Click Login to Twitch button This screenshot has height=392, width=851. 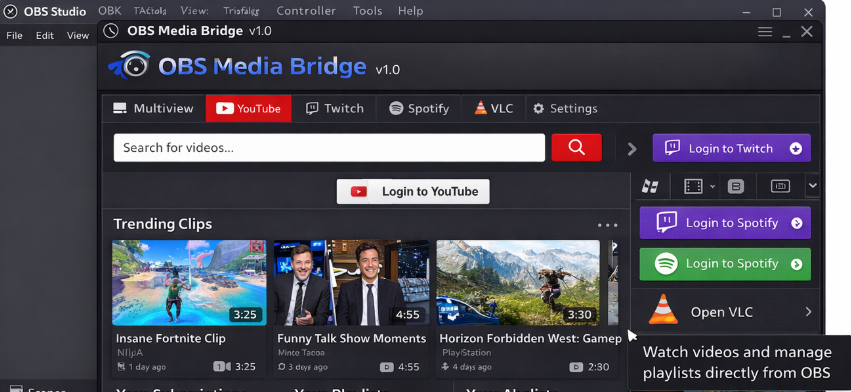732,148
